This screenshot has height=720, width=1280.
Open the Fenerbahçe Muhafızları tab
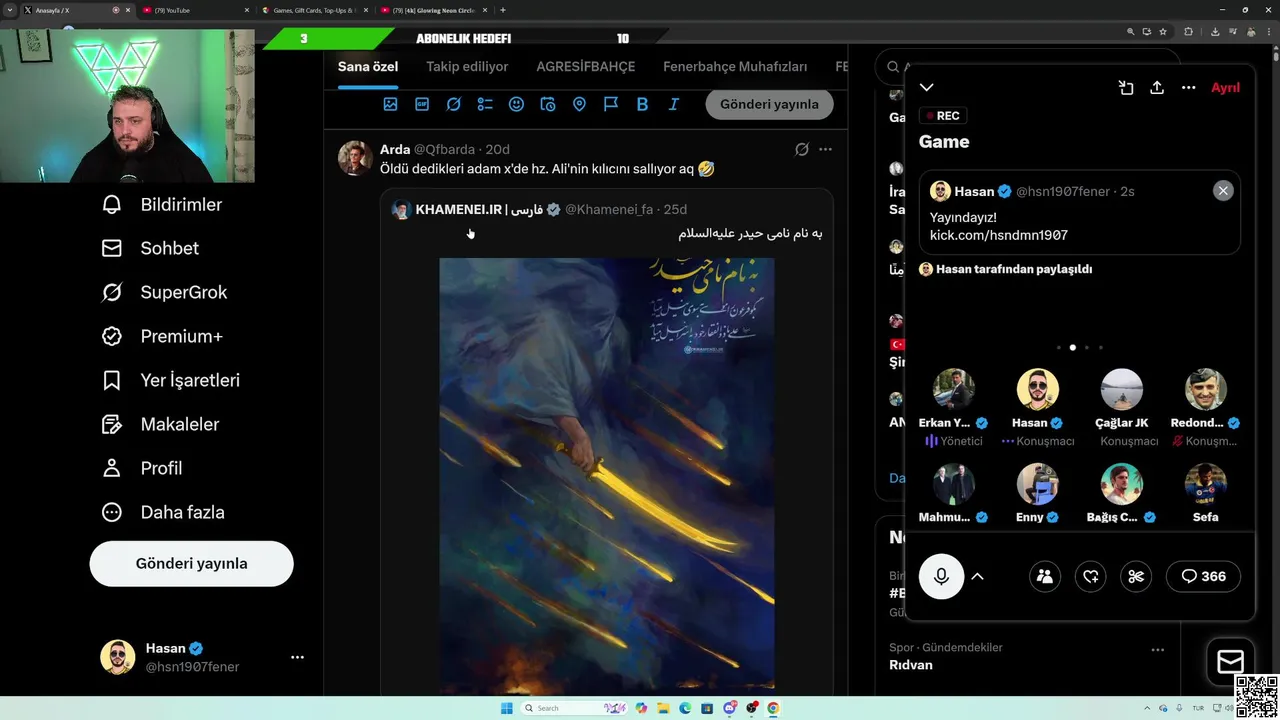coord(735,67)
